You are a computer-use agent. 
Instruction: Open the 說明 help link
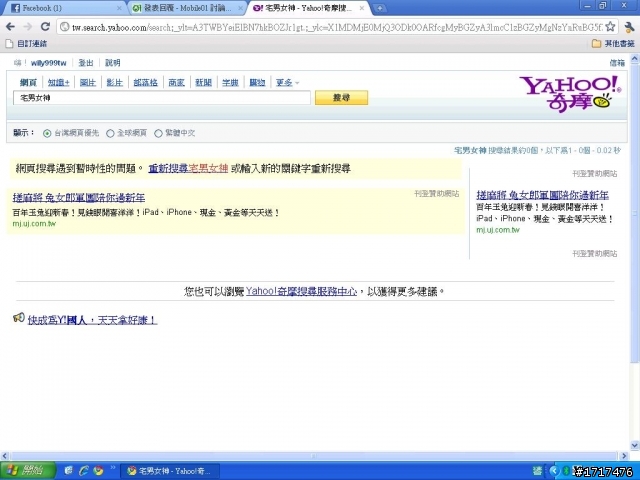point(113,63)
